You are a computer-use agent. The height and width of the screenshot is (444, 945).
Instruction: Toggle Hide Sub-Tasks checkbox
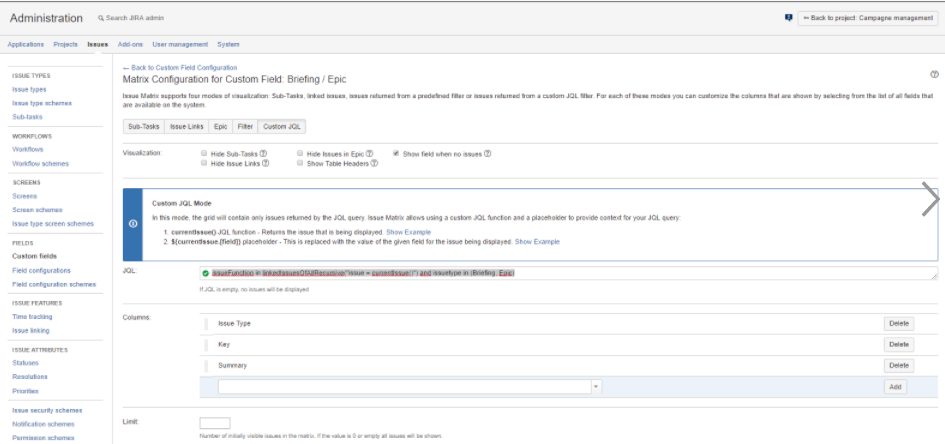tap(204, 154)
